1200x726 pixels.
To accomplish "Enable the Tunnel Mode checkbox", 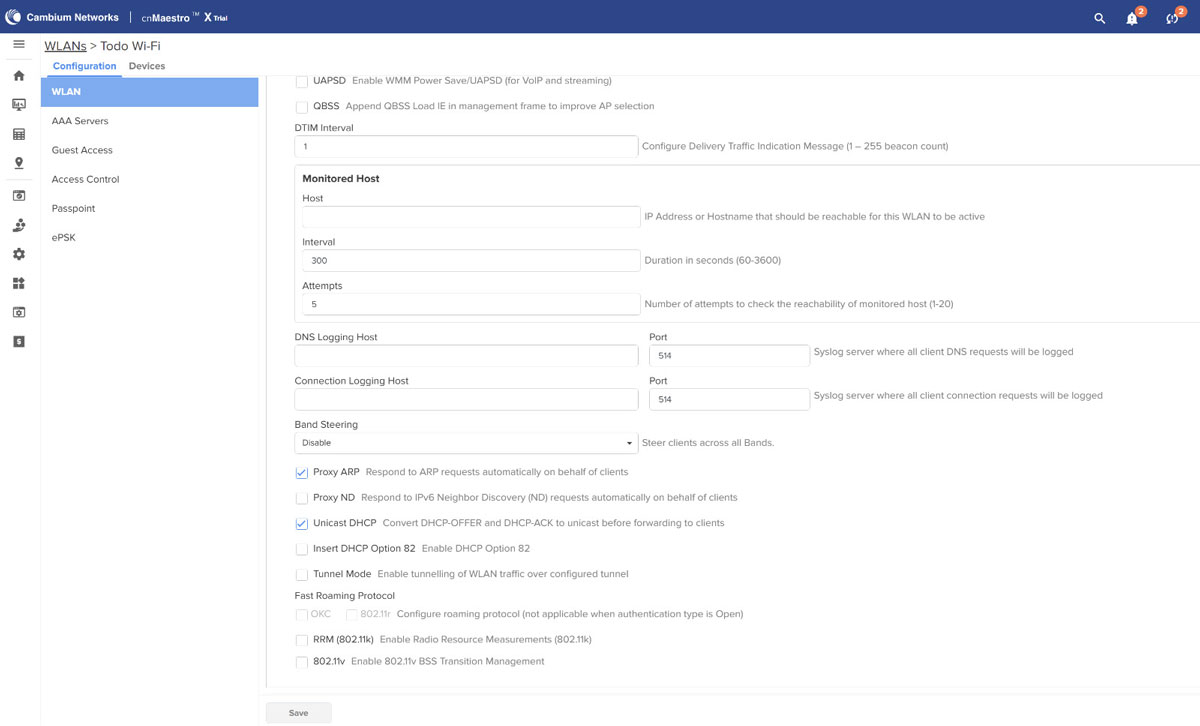I will tap(302, 575).
